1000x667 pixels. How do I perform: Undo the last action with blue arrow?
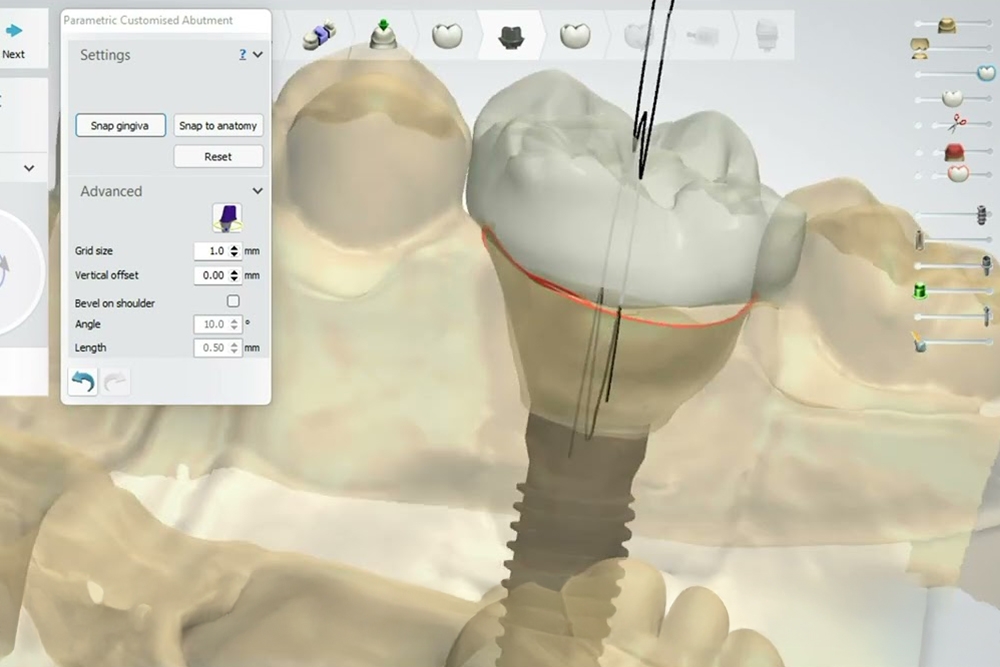pyautogui.click(x=83, y=381)
